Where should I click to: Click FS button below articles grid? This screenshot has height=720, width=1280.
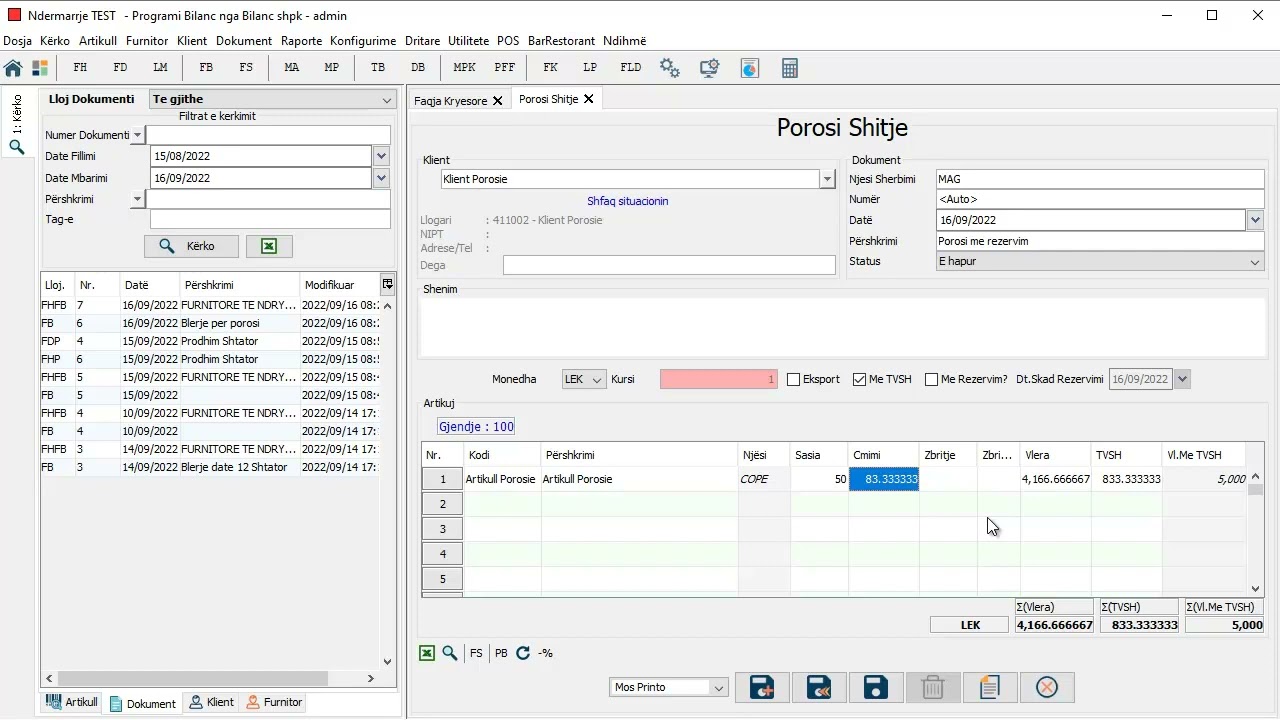coord(476,653)
